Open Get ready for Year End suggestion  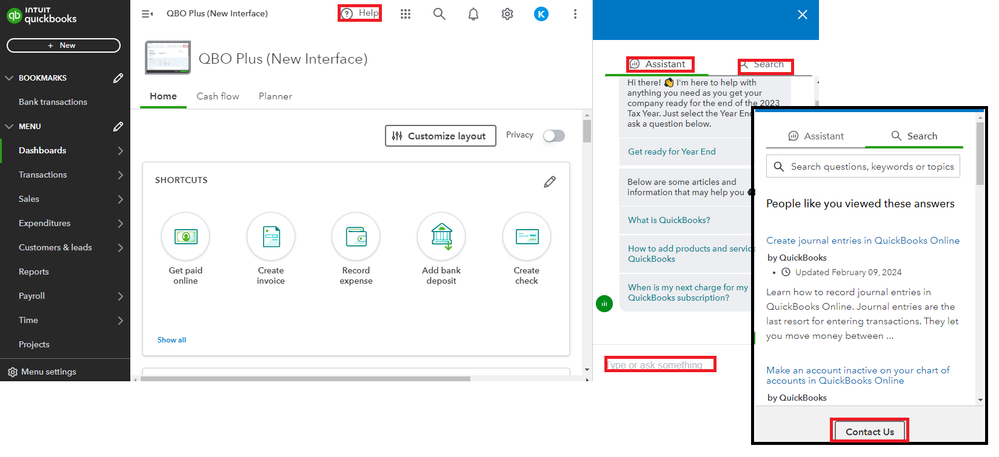tap(674, 152)
